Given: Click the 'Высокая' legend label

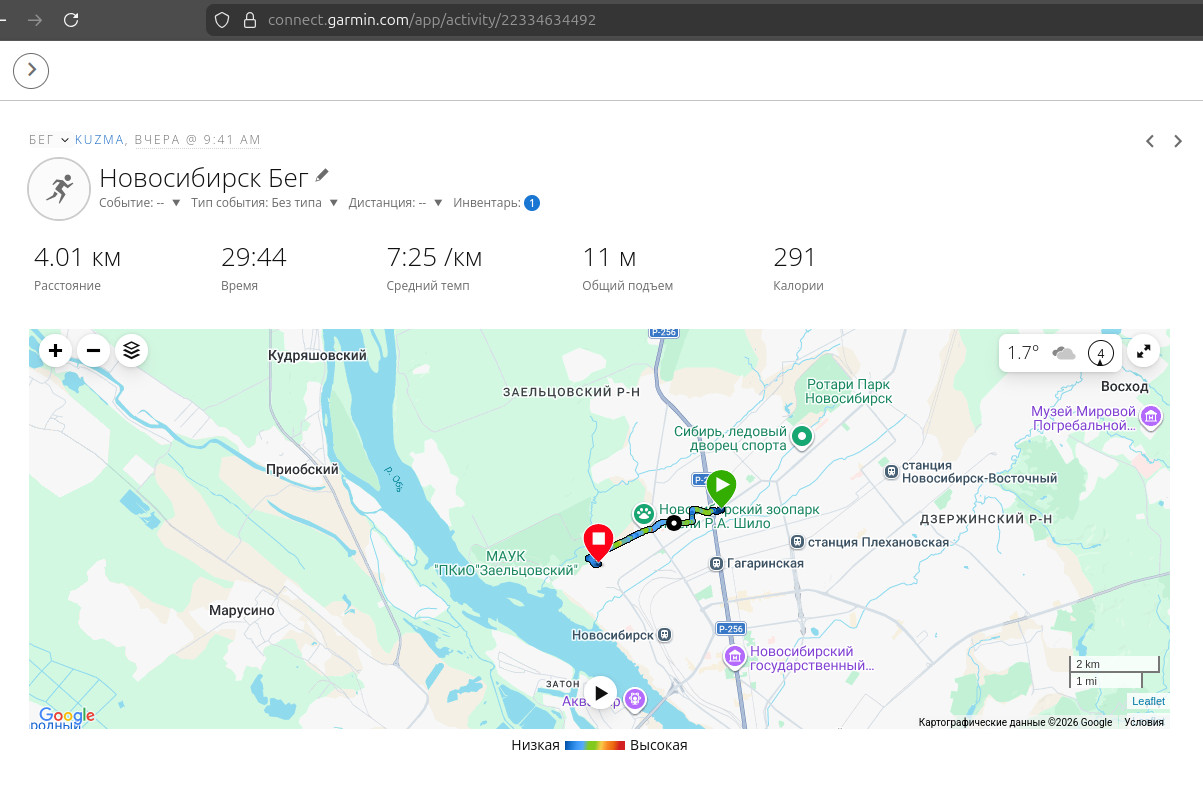Looking at the screenshot, I should pos(659,746).
